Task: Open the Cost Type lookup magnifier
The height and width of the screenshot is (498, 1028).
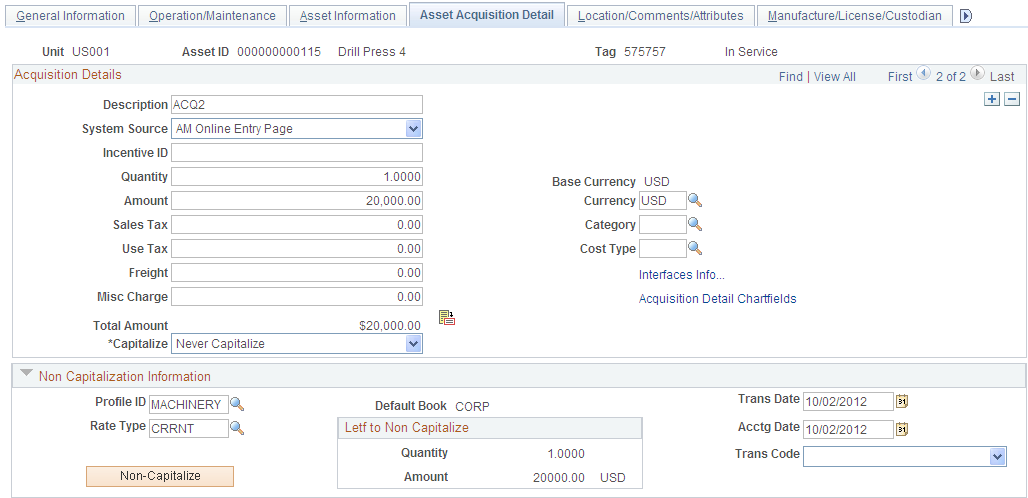Action: tap(695, 248)
